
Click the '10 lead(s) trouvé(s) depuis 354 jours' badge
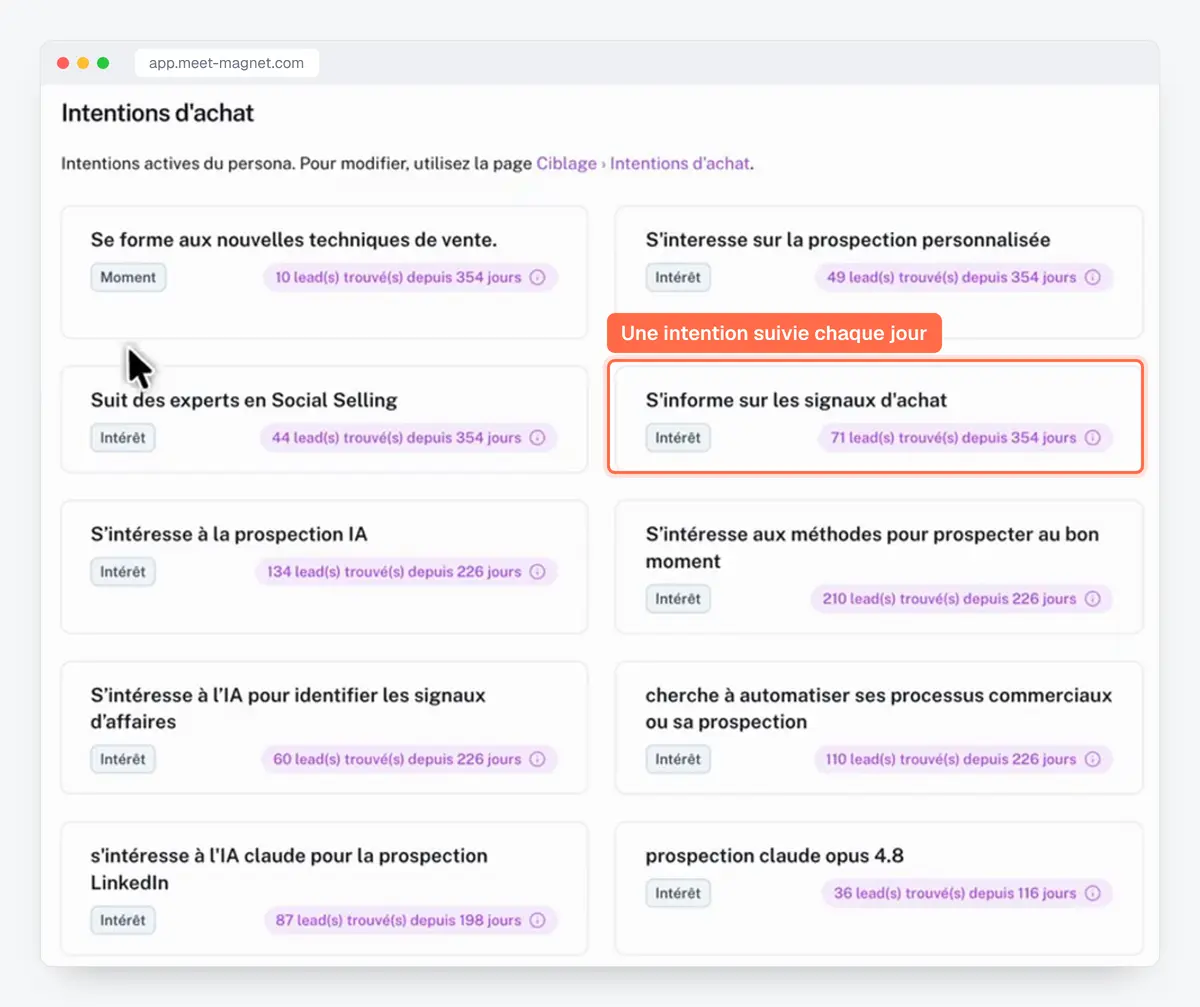pos(410,277)
